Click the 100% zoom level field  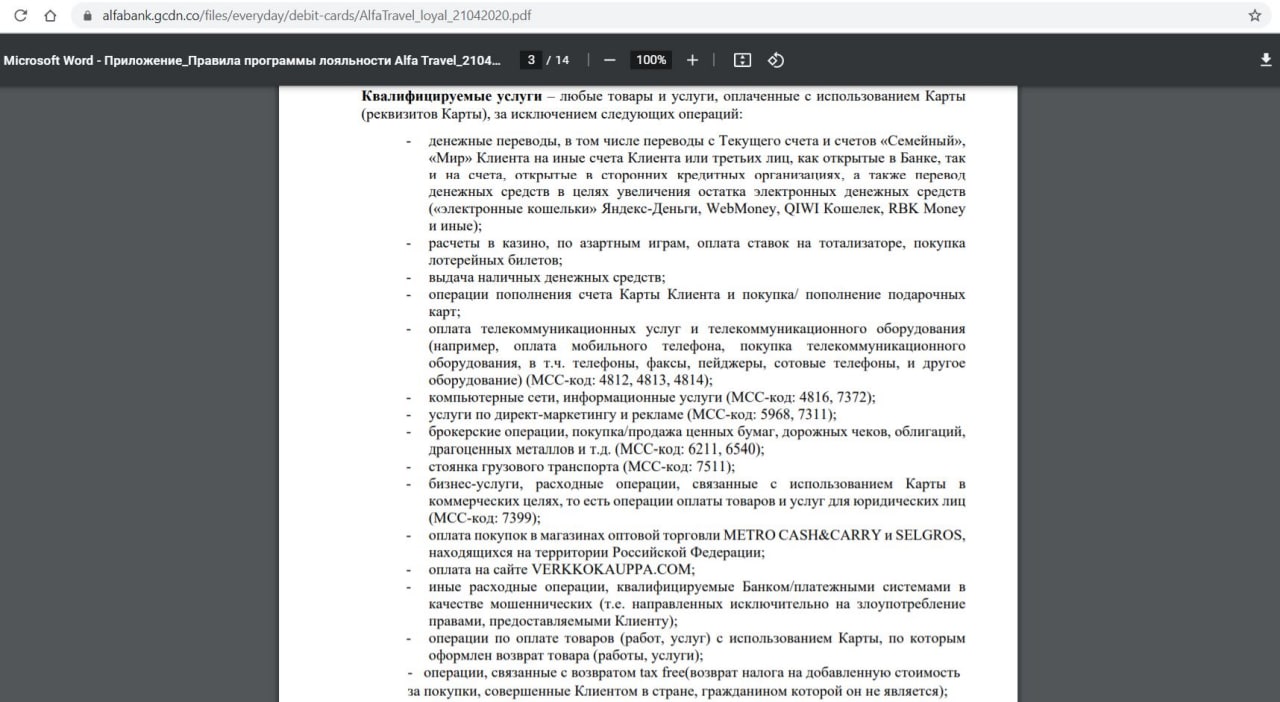pos(651,60)
